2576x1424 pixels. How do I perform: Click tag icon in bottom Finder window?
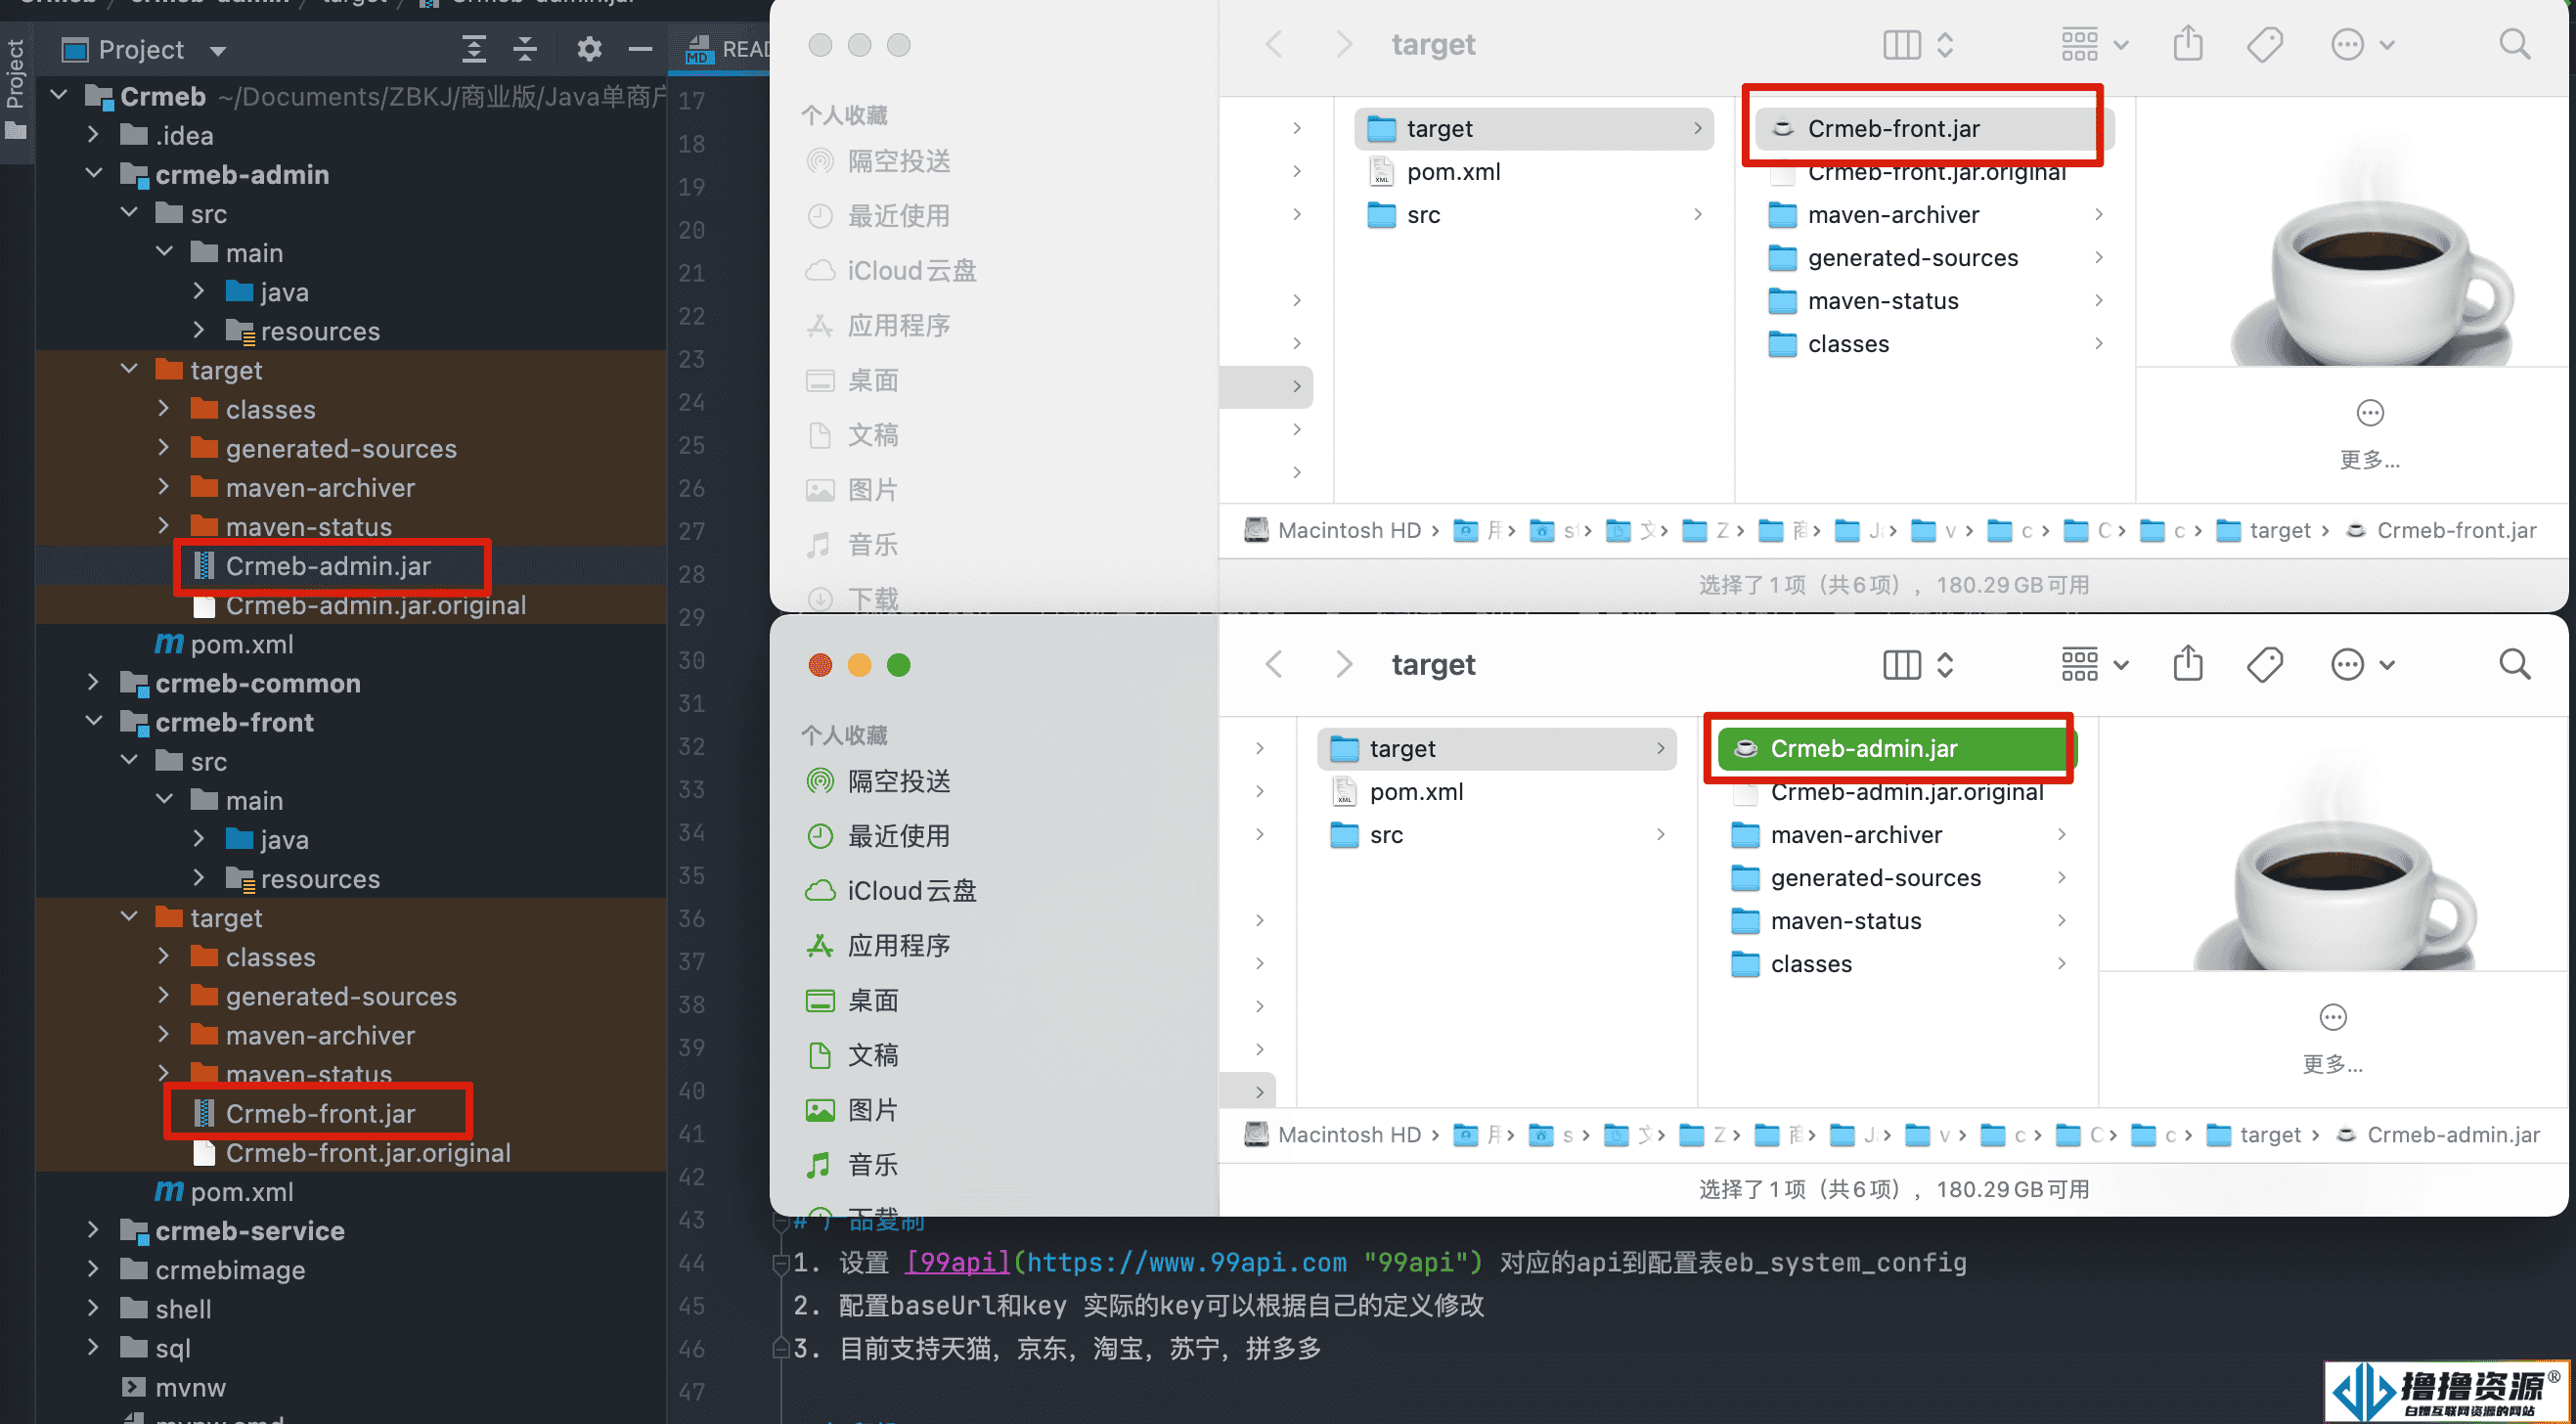(x=2264, y=664)
